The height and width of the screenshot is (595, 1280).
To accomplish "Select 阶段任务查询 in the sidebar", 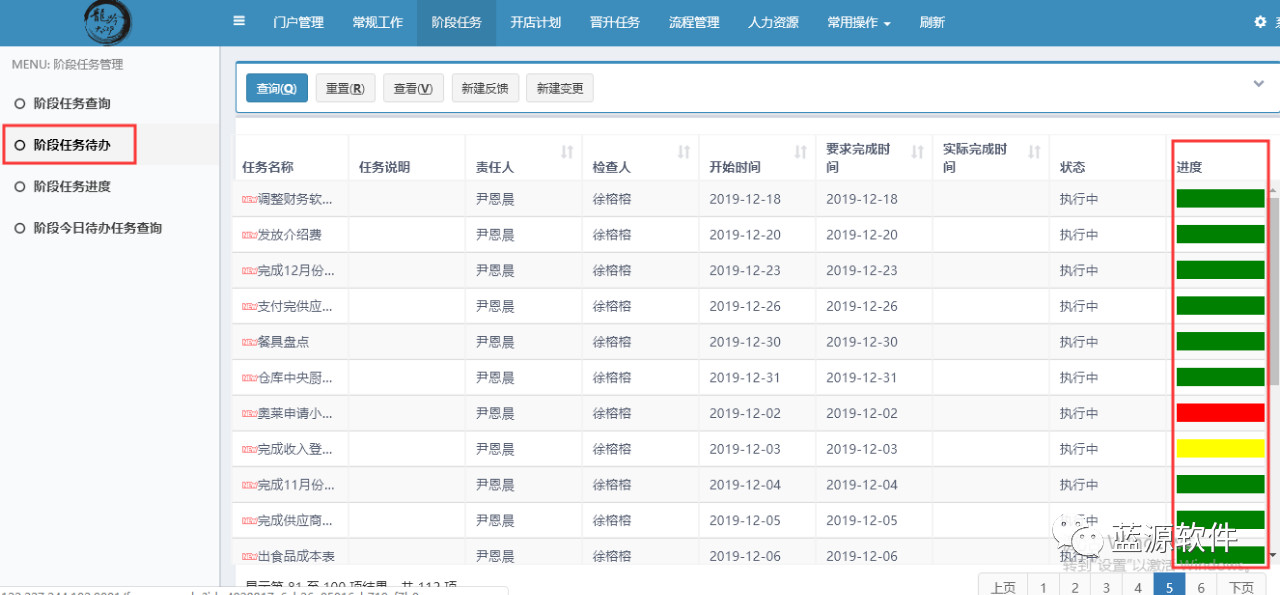I will point(71,103).
